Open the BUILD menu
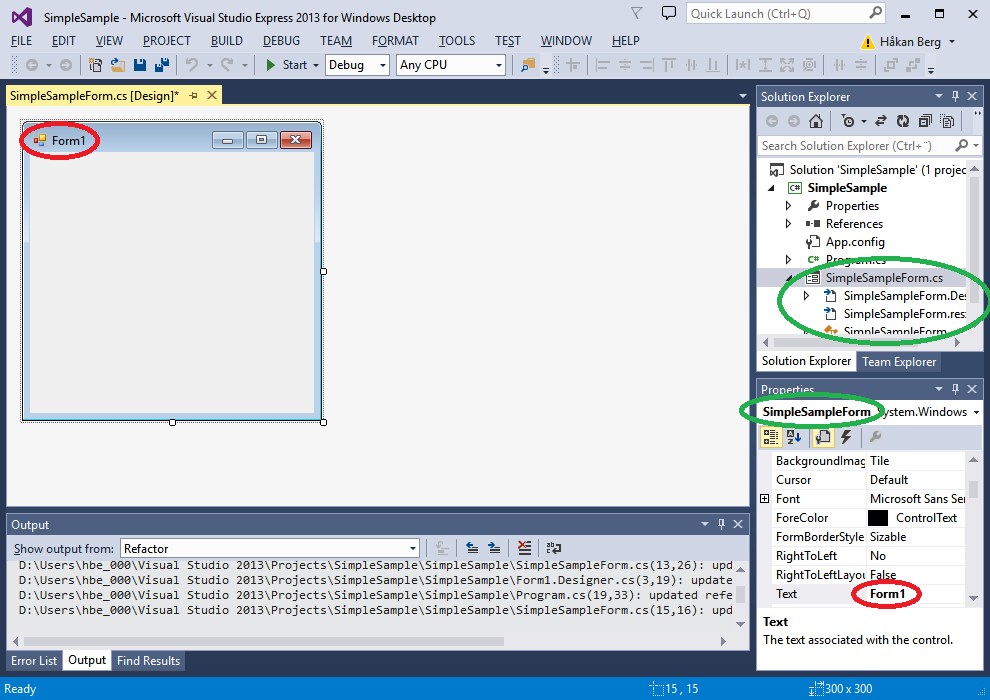The width and height of the screenshot is (990, 700). 227,41
